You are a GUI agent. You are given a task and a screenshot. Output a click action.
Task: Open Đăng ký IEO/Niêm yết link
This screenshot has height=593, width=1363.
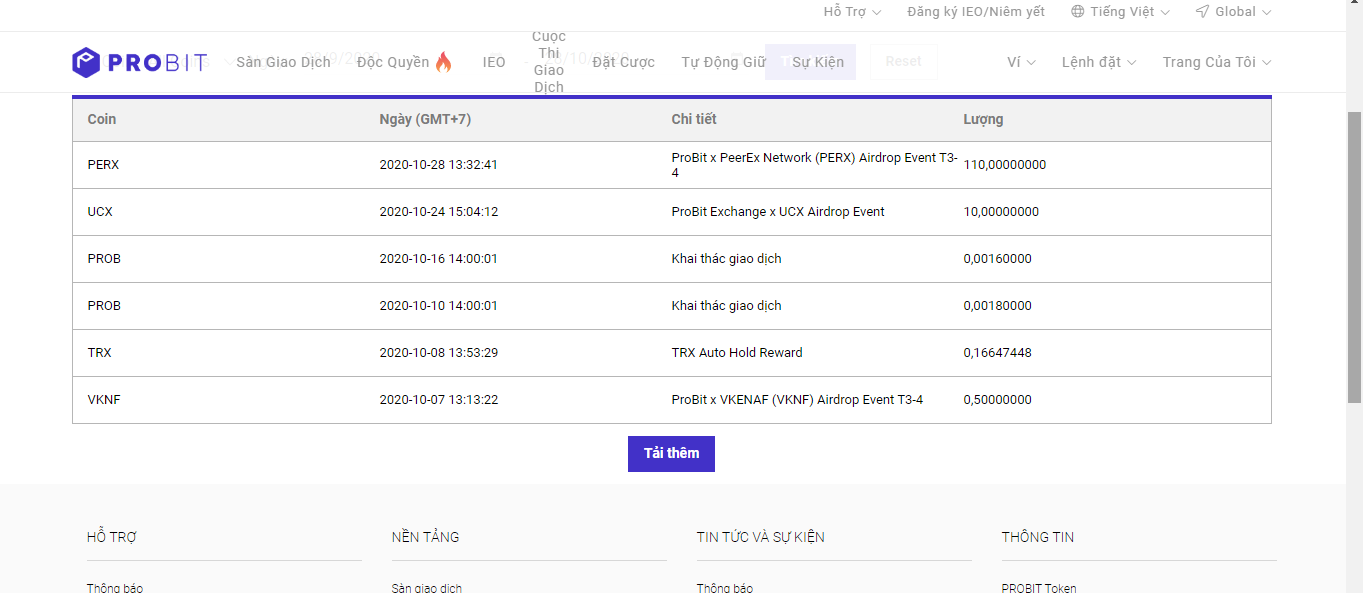coord(976,12)
